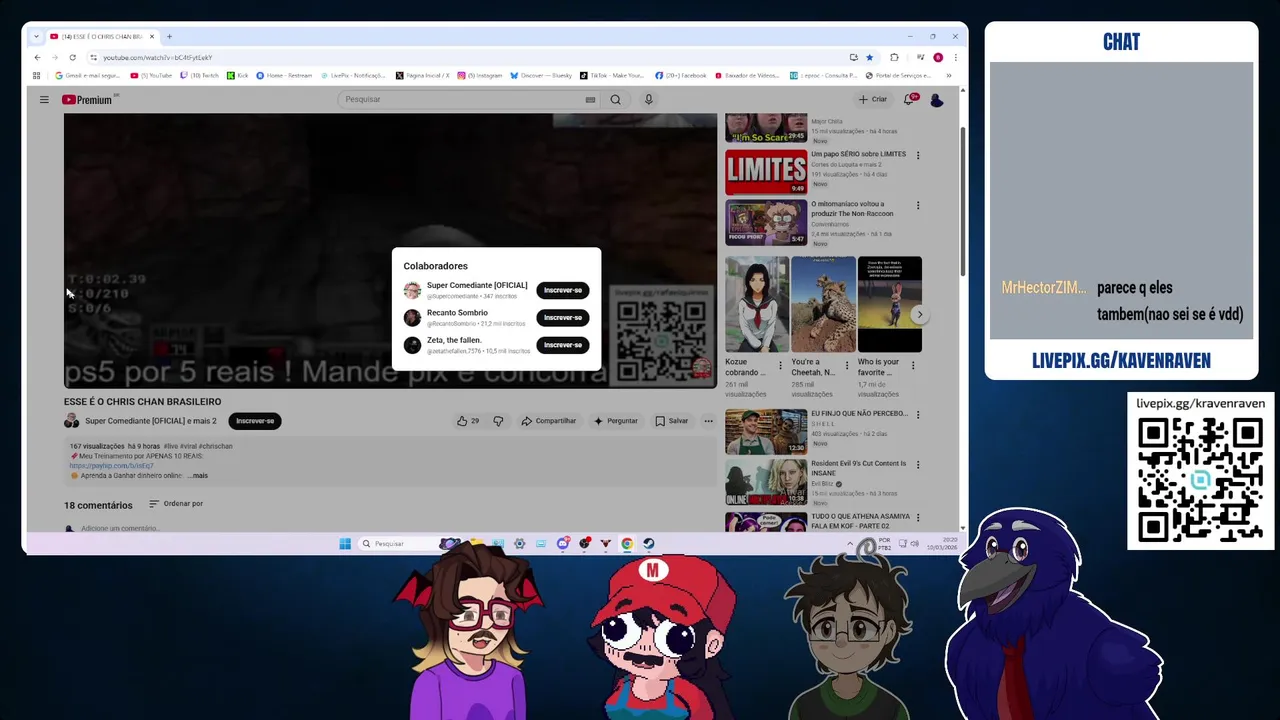Subscribe to Recanto Sombrio in Colaboradores
Image resolution: width=1280 pixels, height=720 pixels.
click(x=563, y=317)
